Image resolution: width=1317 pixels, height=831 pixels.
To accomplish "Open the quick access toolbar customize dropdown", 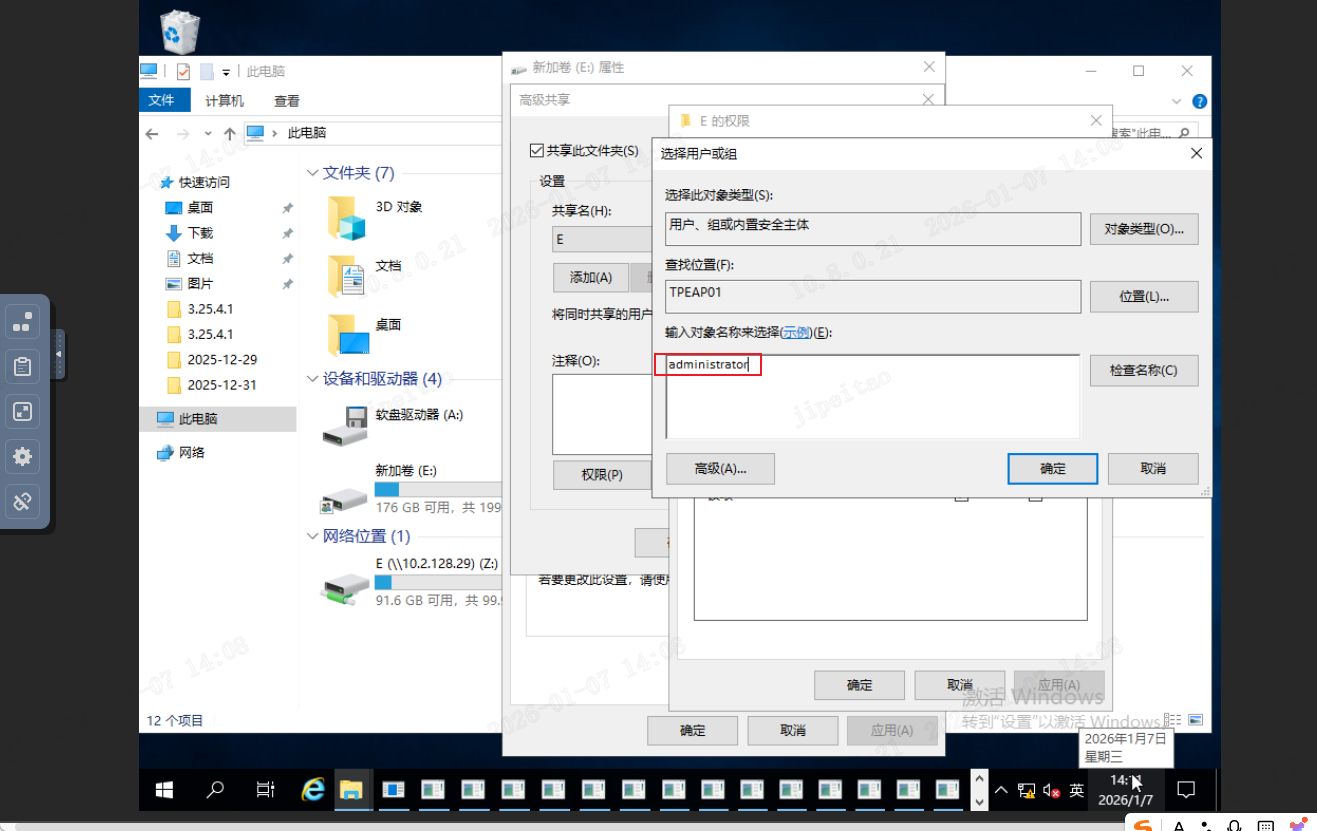I will coord(226,72).
